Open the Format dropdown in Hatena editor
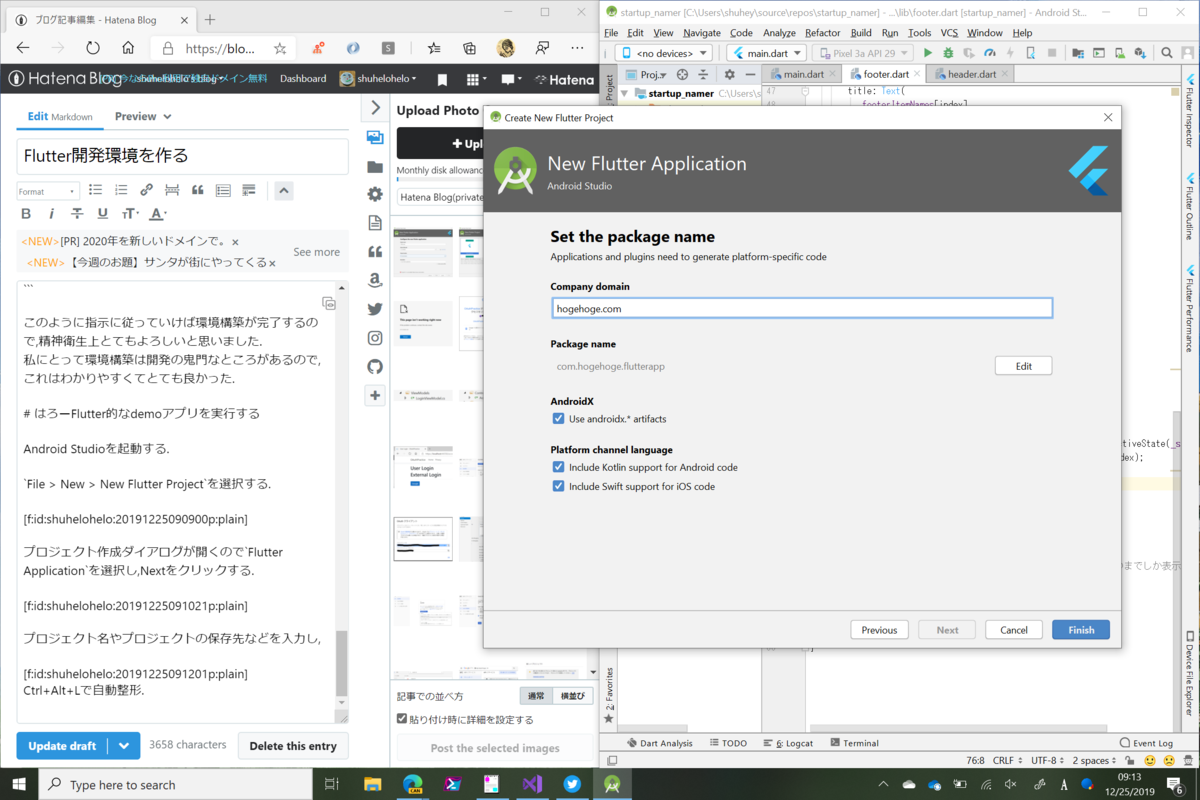The width and height of the screenshot is (1200, 800). tap(48, 191)
